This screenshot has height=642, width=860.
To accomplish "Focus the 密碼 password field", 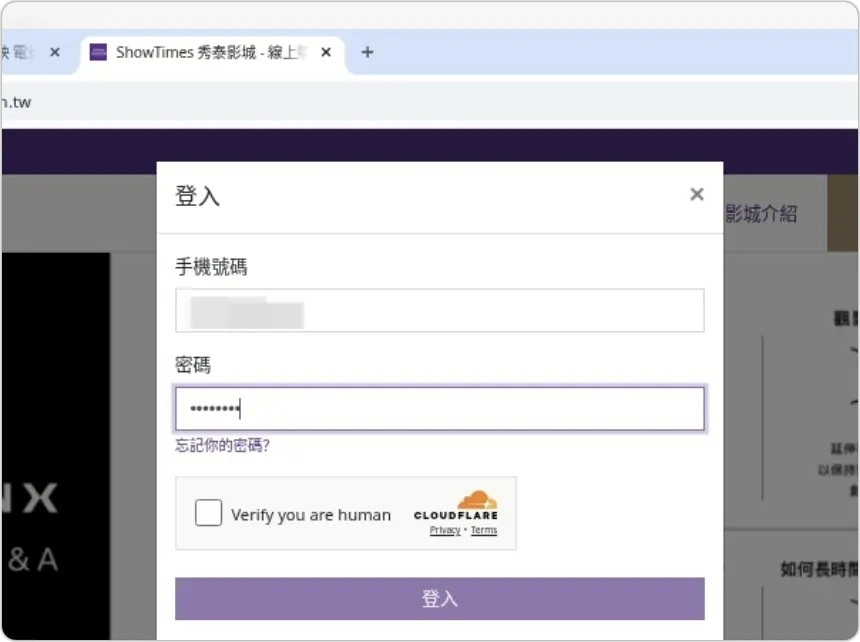I will [439, 408].
